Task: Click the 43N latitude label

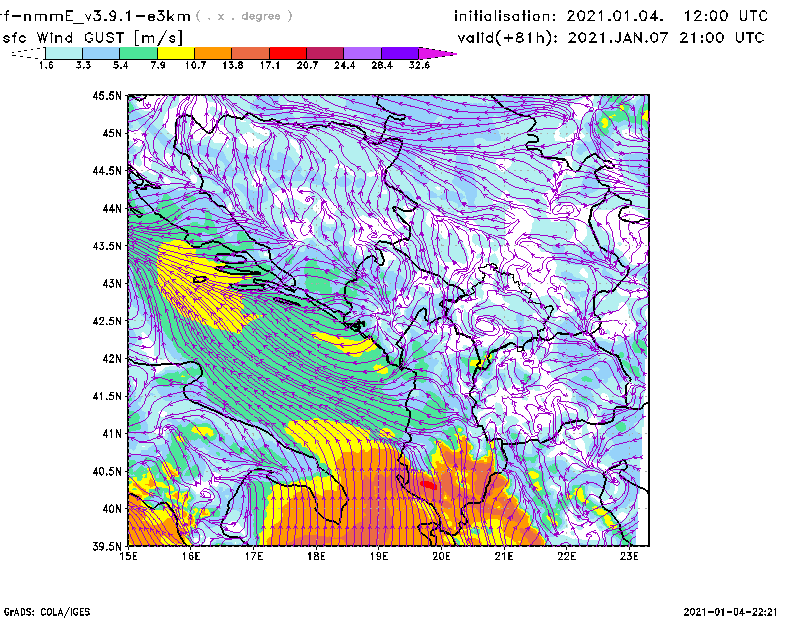Action: pyautogui.click(x=112, y=283)
